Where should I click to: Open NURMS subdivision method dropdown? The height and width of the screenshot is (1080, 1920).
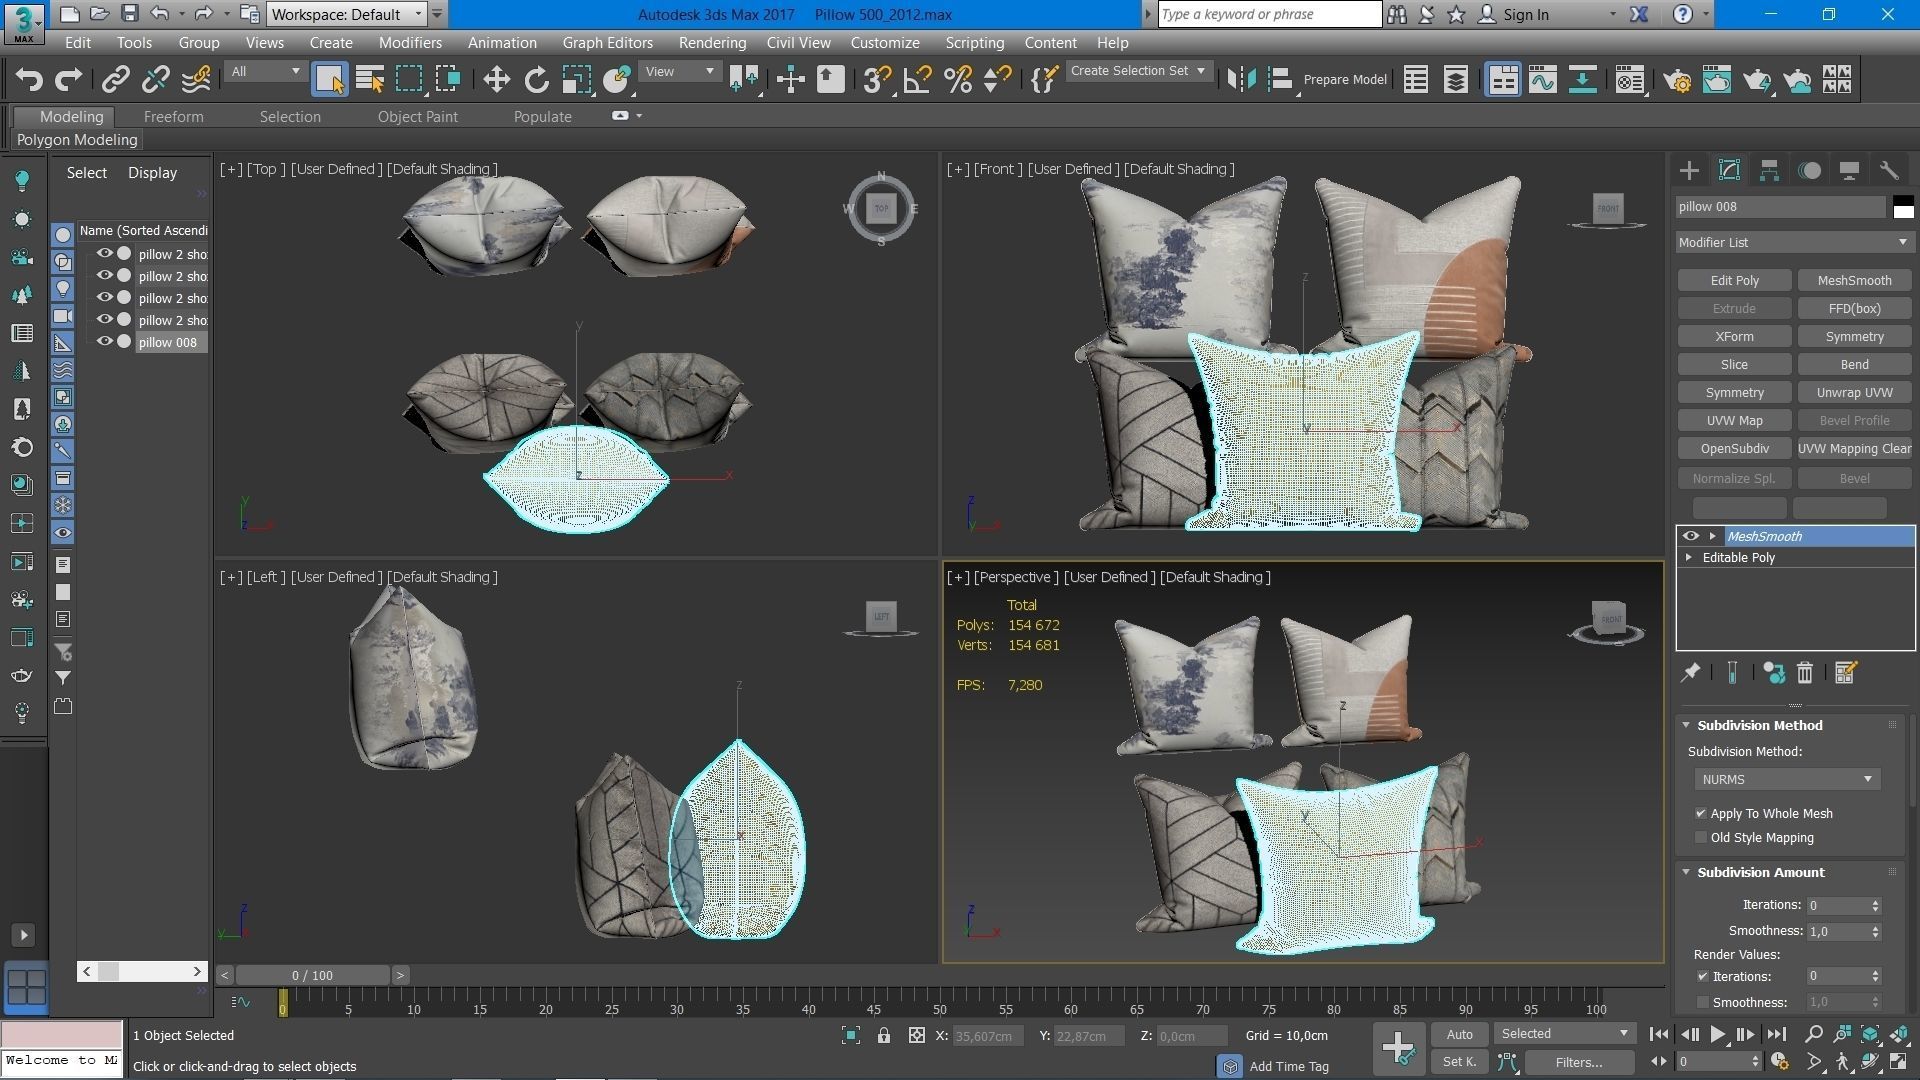pos(1786,779)
